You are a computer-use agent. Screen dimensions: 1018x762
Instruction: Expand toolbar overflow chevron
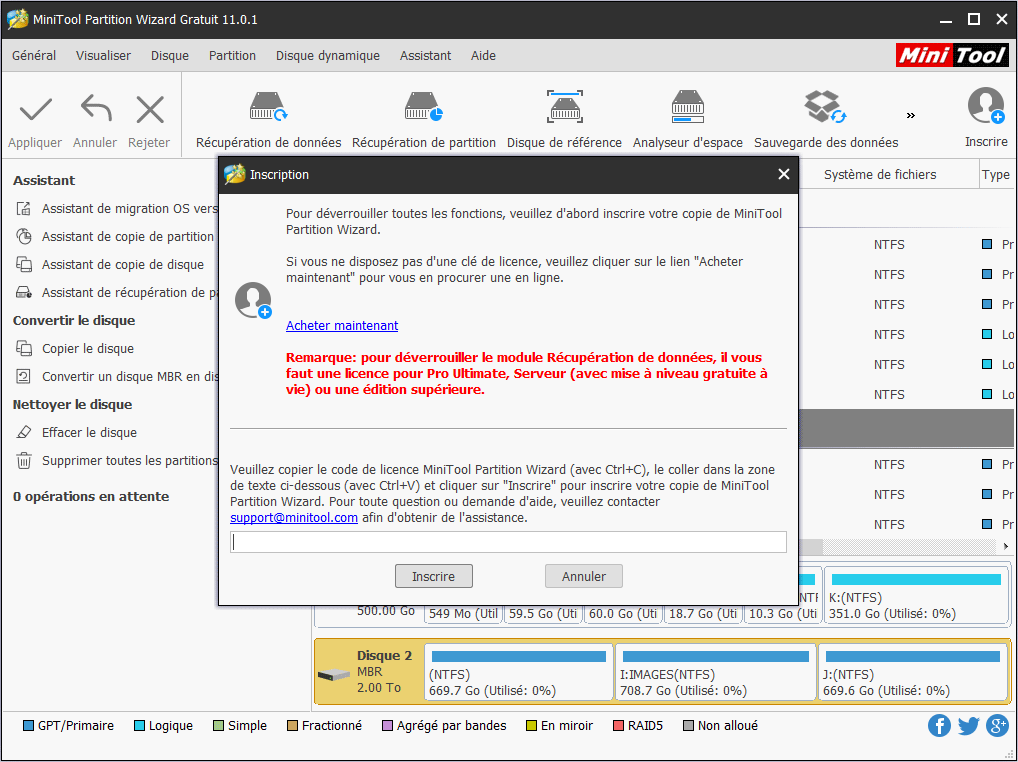point(911,116)
